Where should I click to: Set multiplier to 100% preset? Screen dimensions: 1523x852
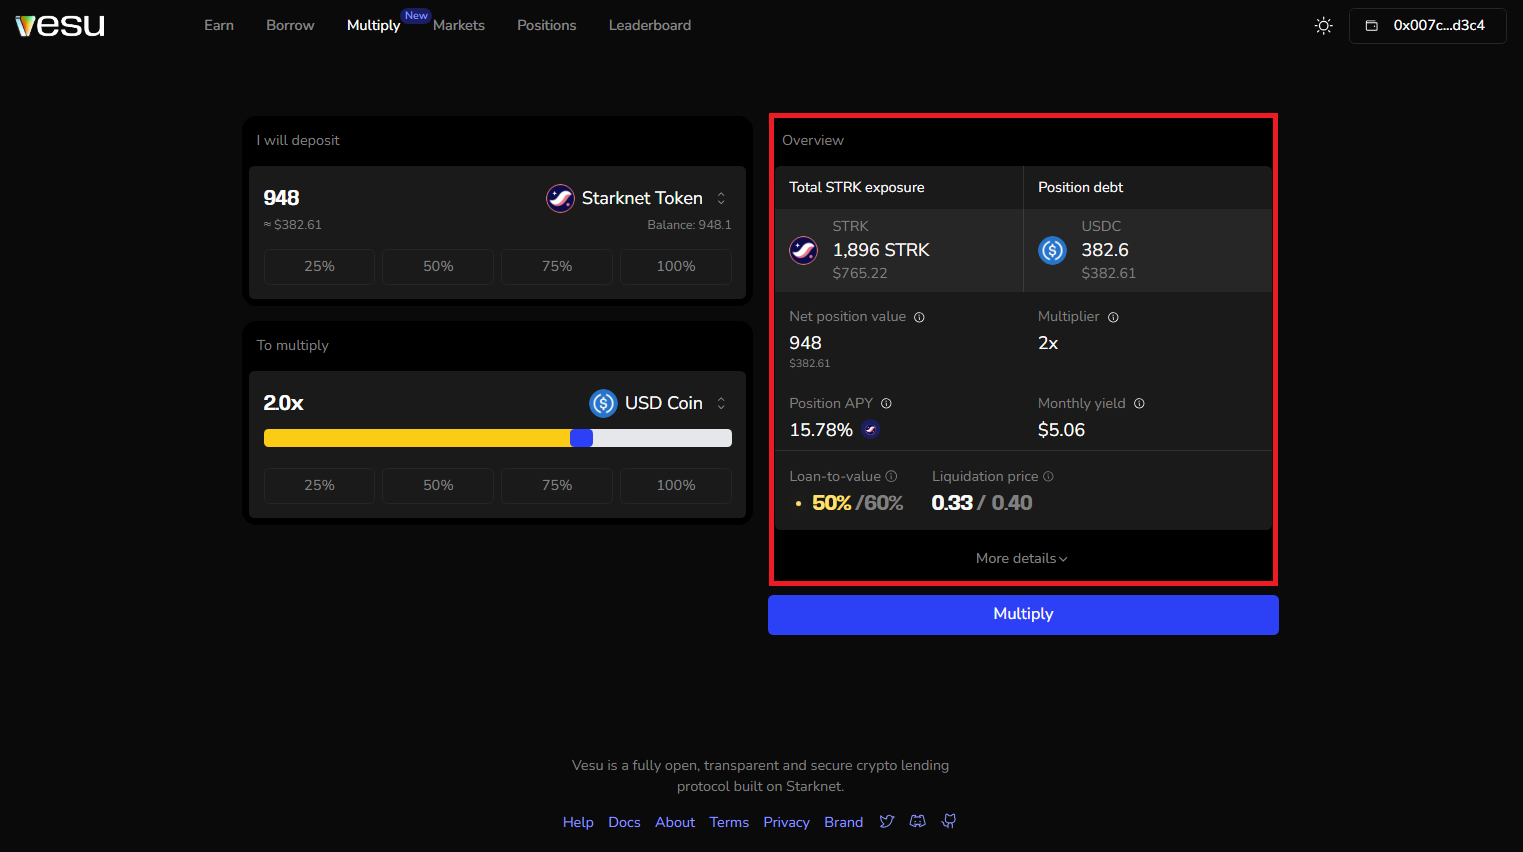[676, 485]
